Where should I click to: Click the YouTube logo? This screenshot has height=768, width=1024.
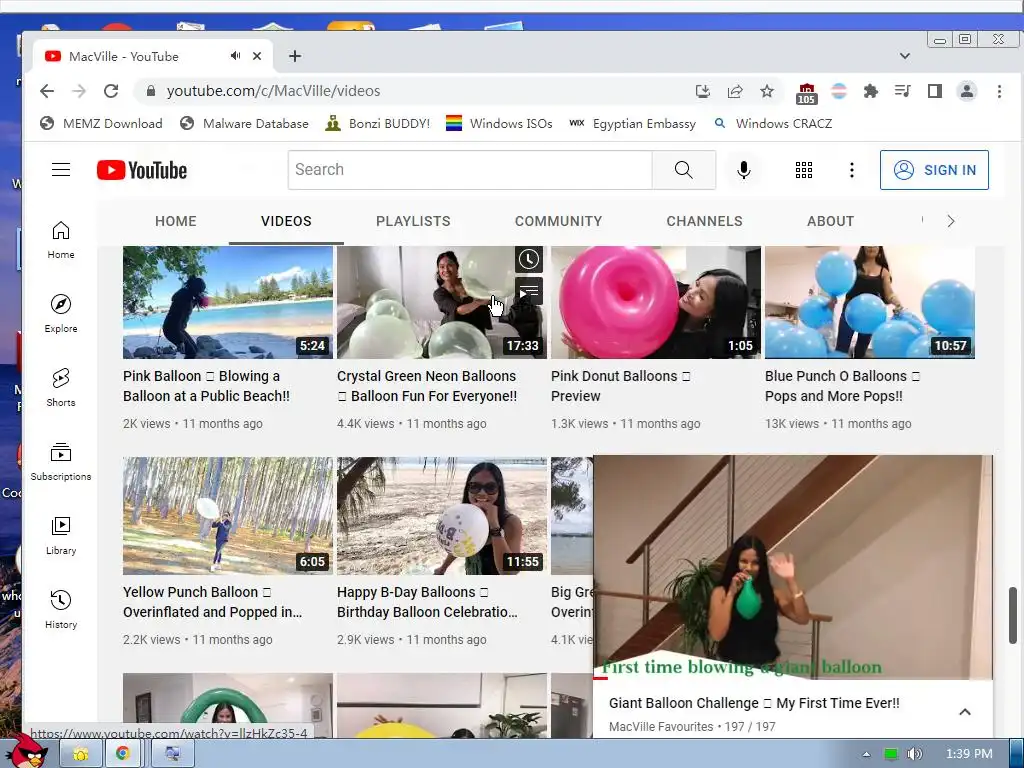pyautogui.click(x=142, y=170)
